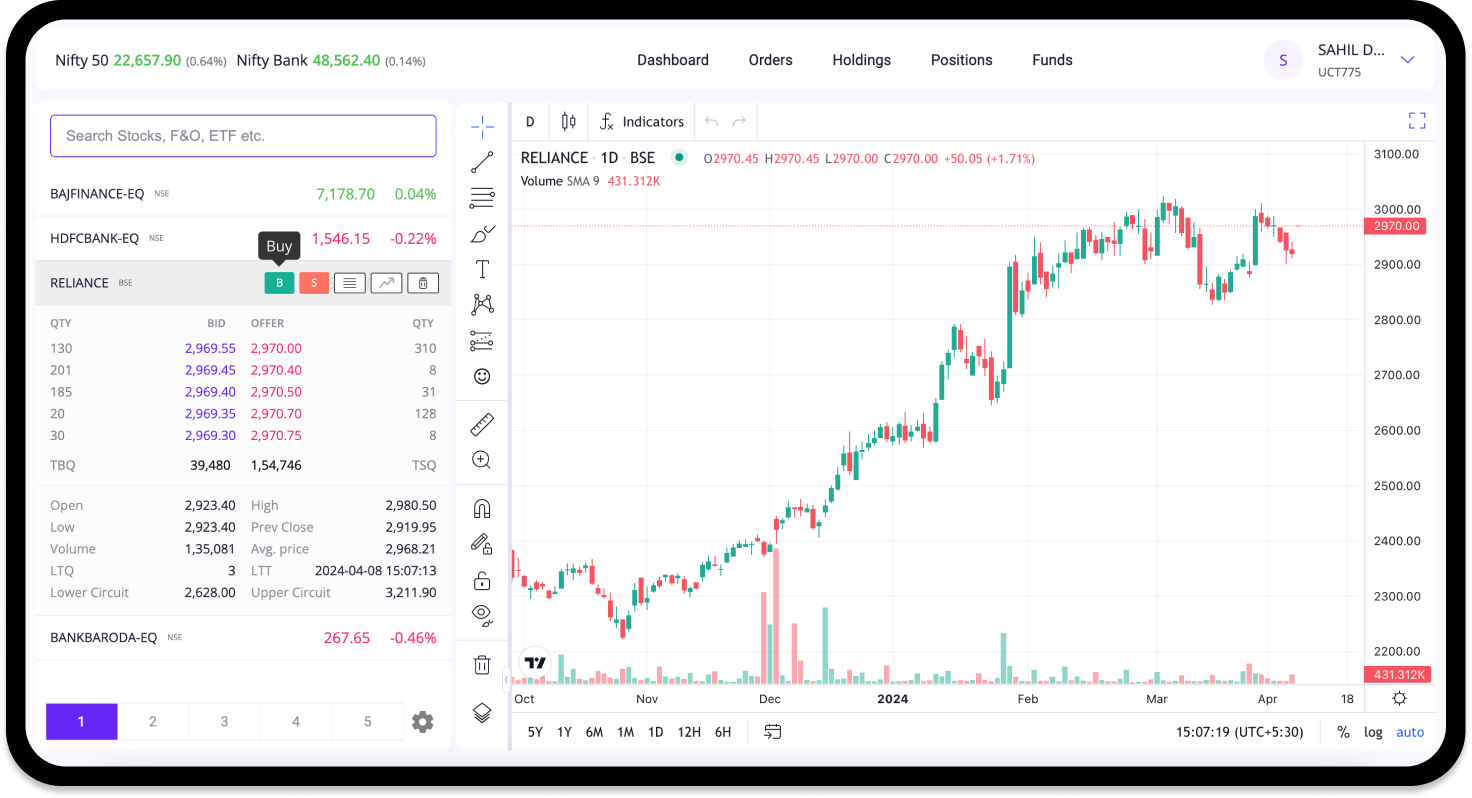
Task: Enable logarithmic scale via log toggle
Action: tap(1373, 731)
